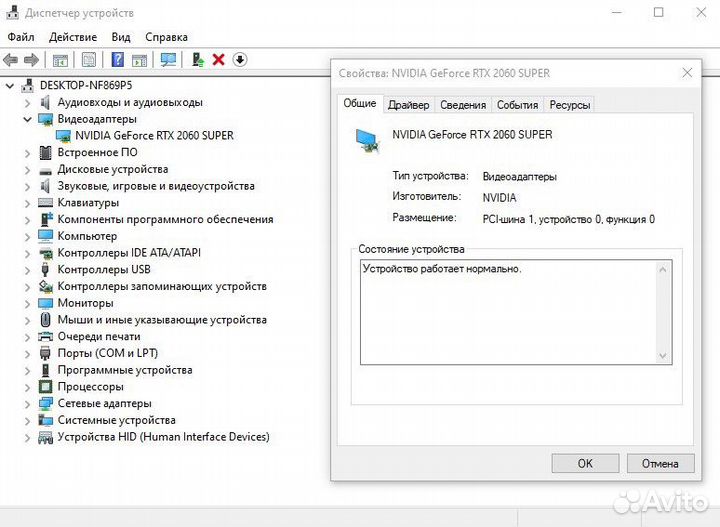The width and height of the screenshot is (720, 527).
Task: Click the Клавиатуры keyboard icon
Action: pyautogui.click(x=45, y=202)
